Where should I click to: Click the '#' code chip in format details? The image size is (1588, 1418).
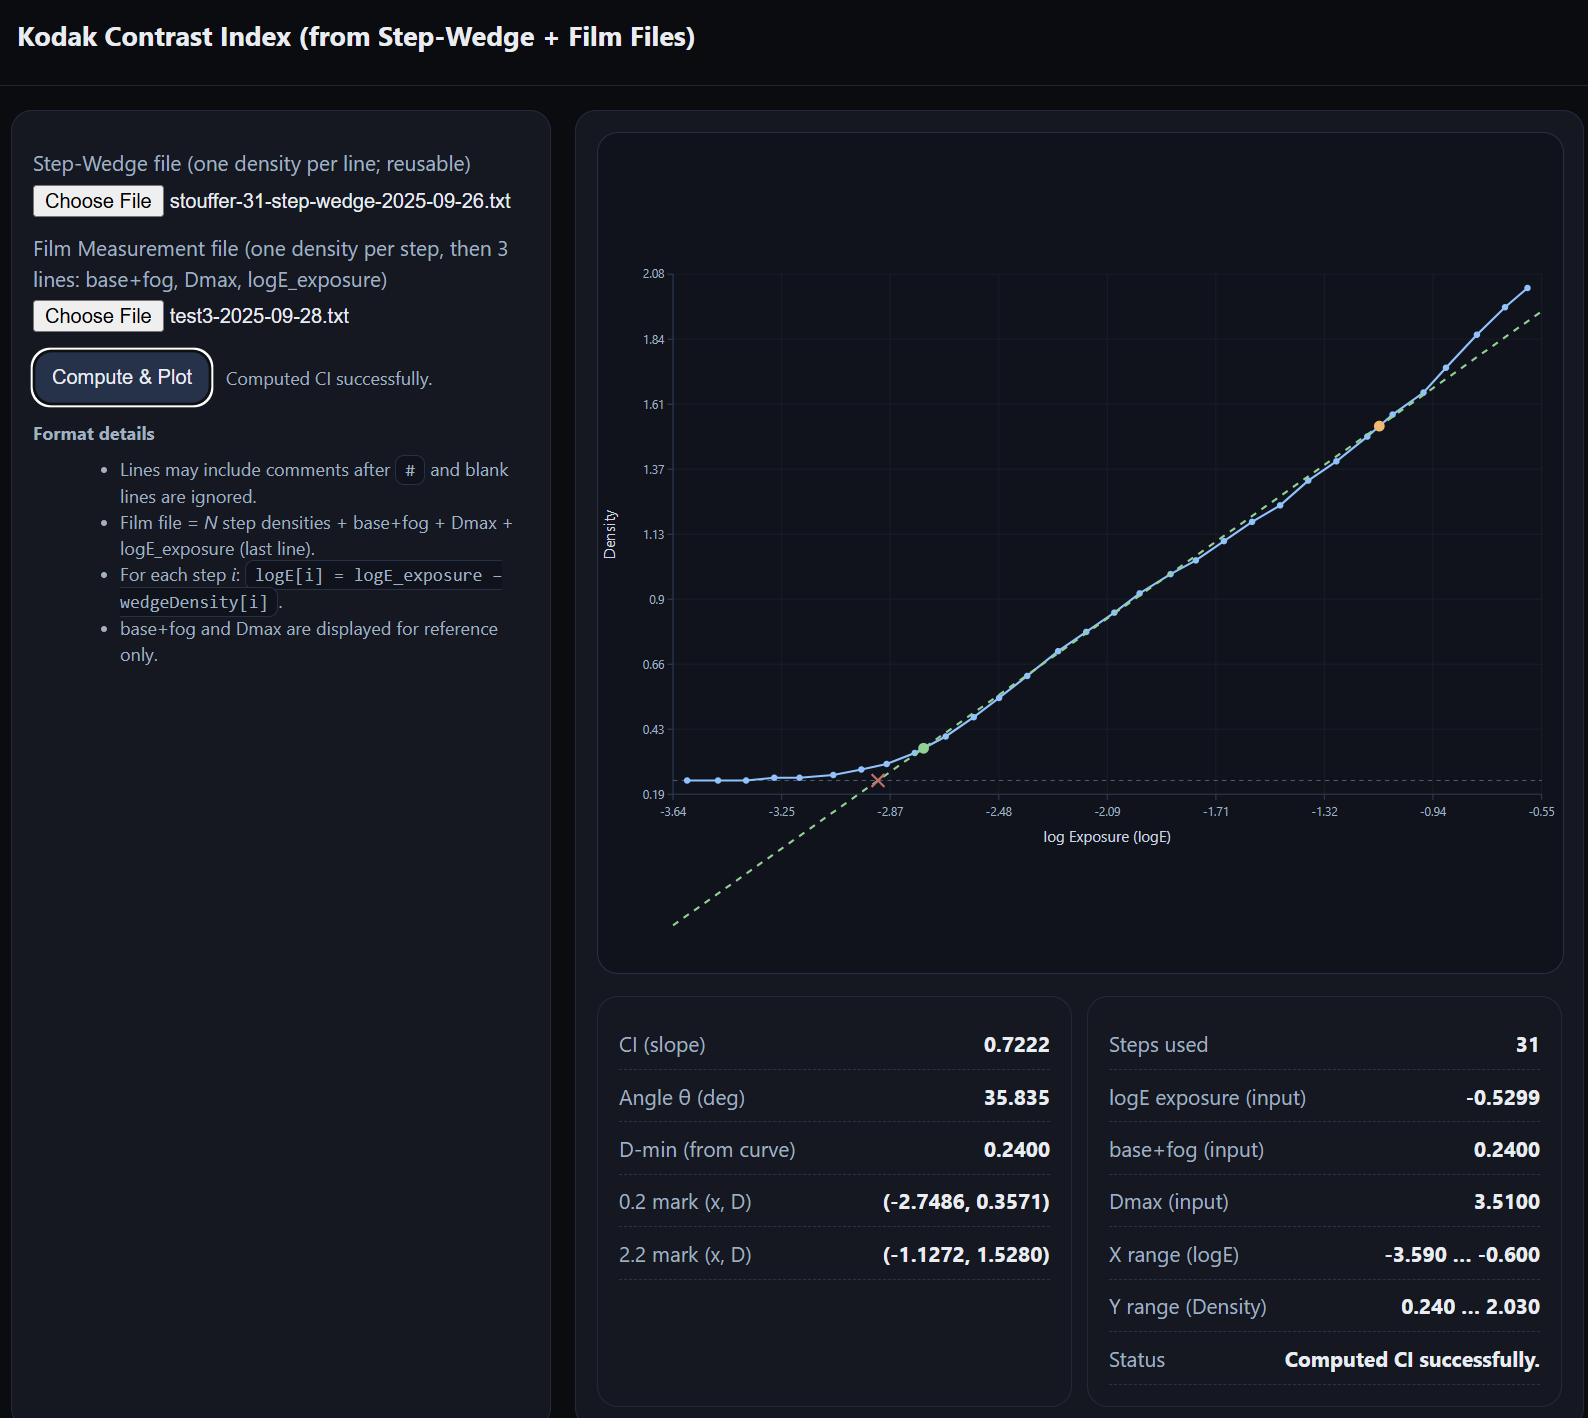[410, 470]
